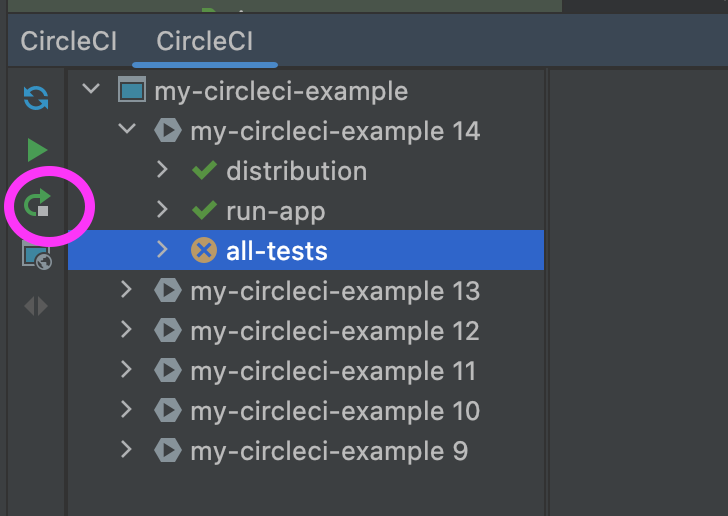This screenshot has height=516, width=728.
Task: Click the failed X icon on all-tests
Action: [x=204, y=250]
